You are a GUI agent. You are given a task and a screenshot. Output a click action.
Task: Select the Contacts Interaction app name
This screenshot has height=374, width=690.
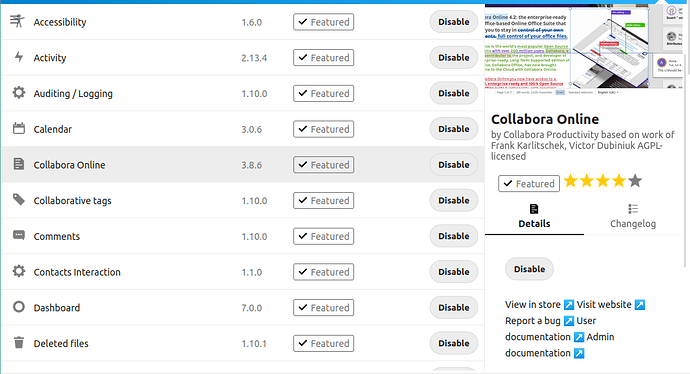pyautogui.click(x=77, y=272)
